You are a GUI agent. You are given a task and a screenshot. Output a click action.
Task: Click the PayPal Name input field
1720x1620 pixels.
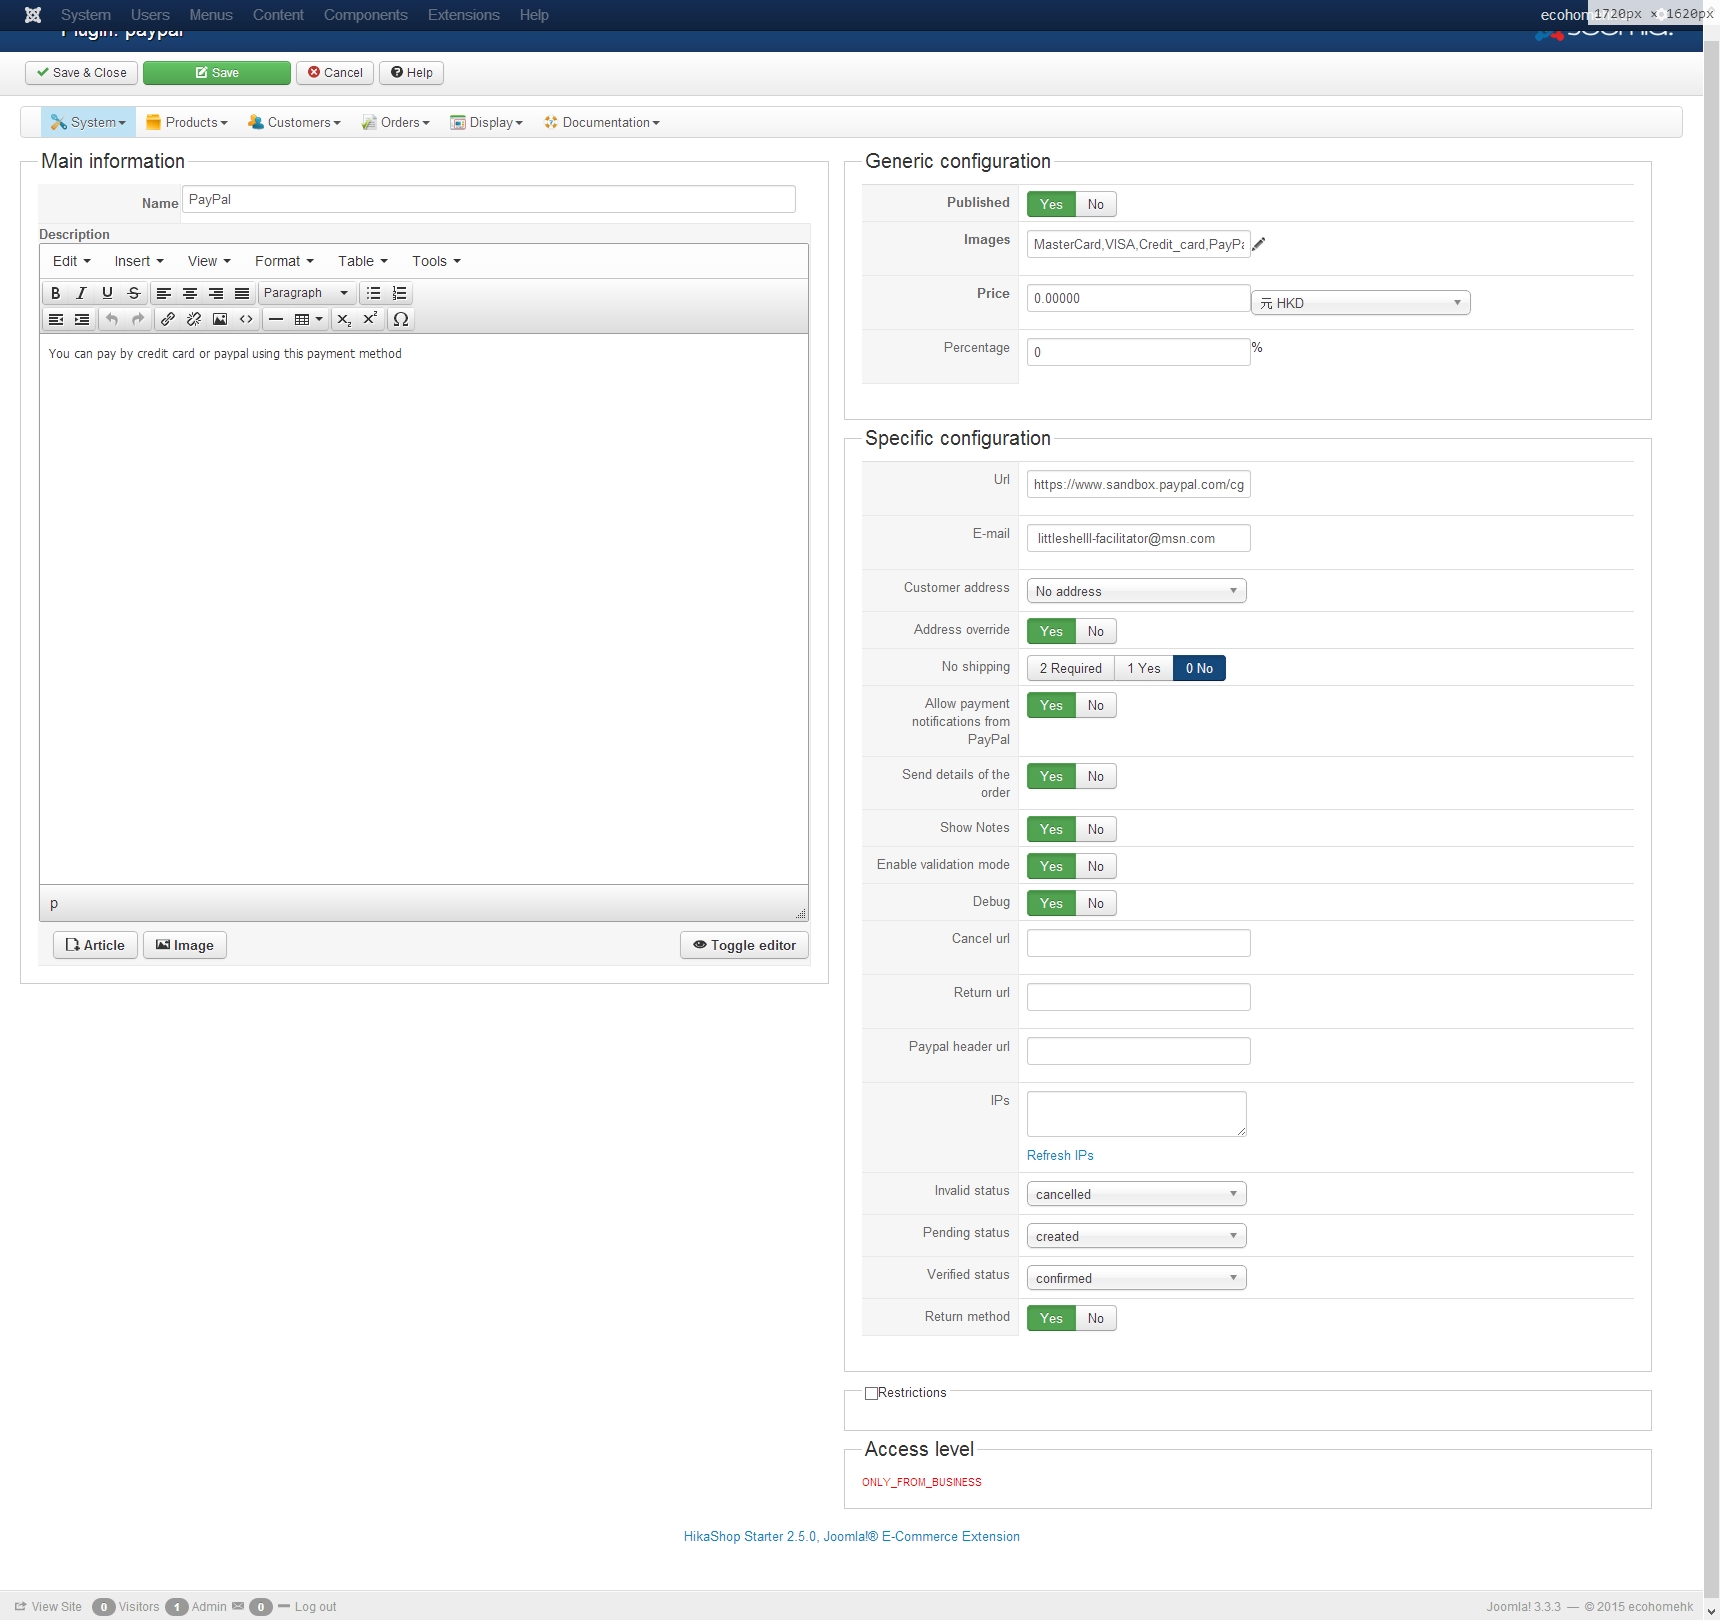(489, 199)
